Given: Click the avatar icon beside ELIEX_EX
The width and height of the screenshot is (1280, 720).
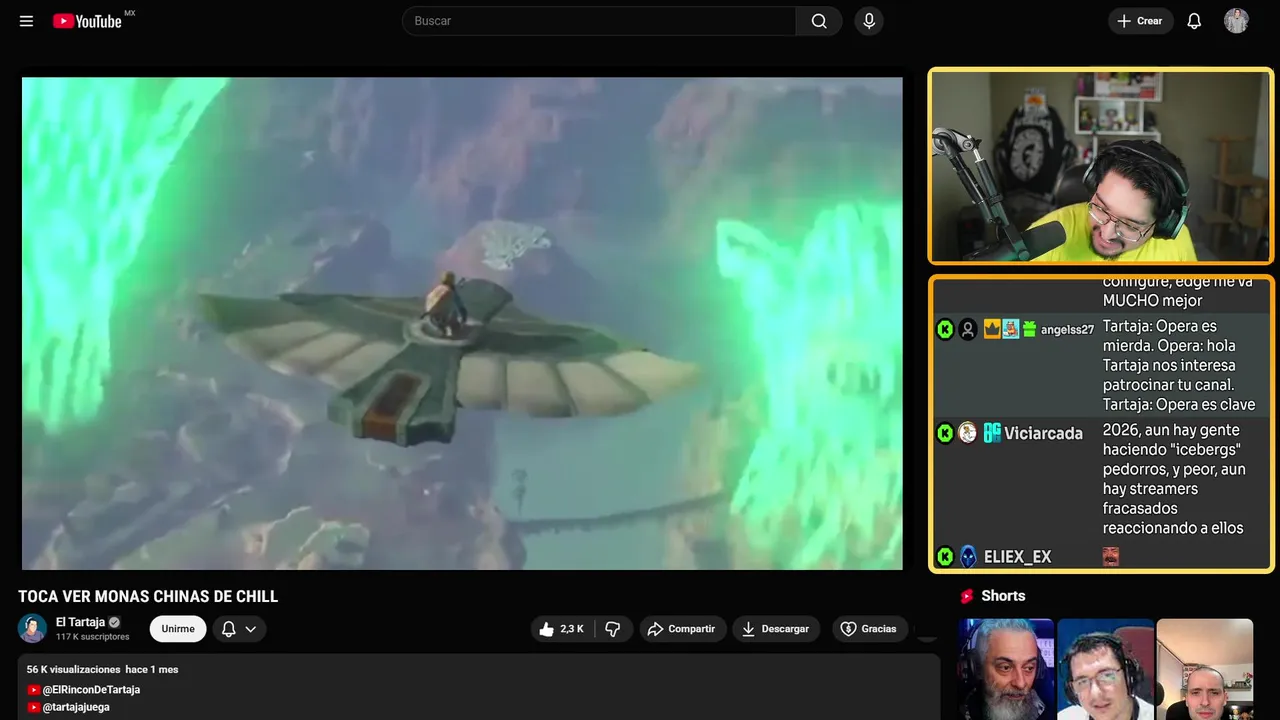Looking at the screenshot, I should [968, 556].
